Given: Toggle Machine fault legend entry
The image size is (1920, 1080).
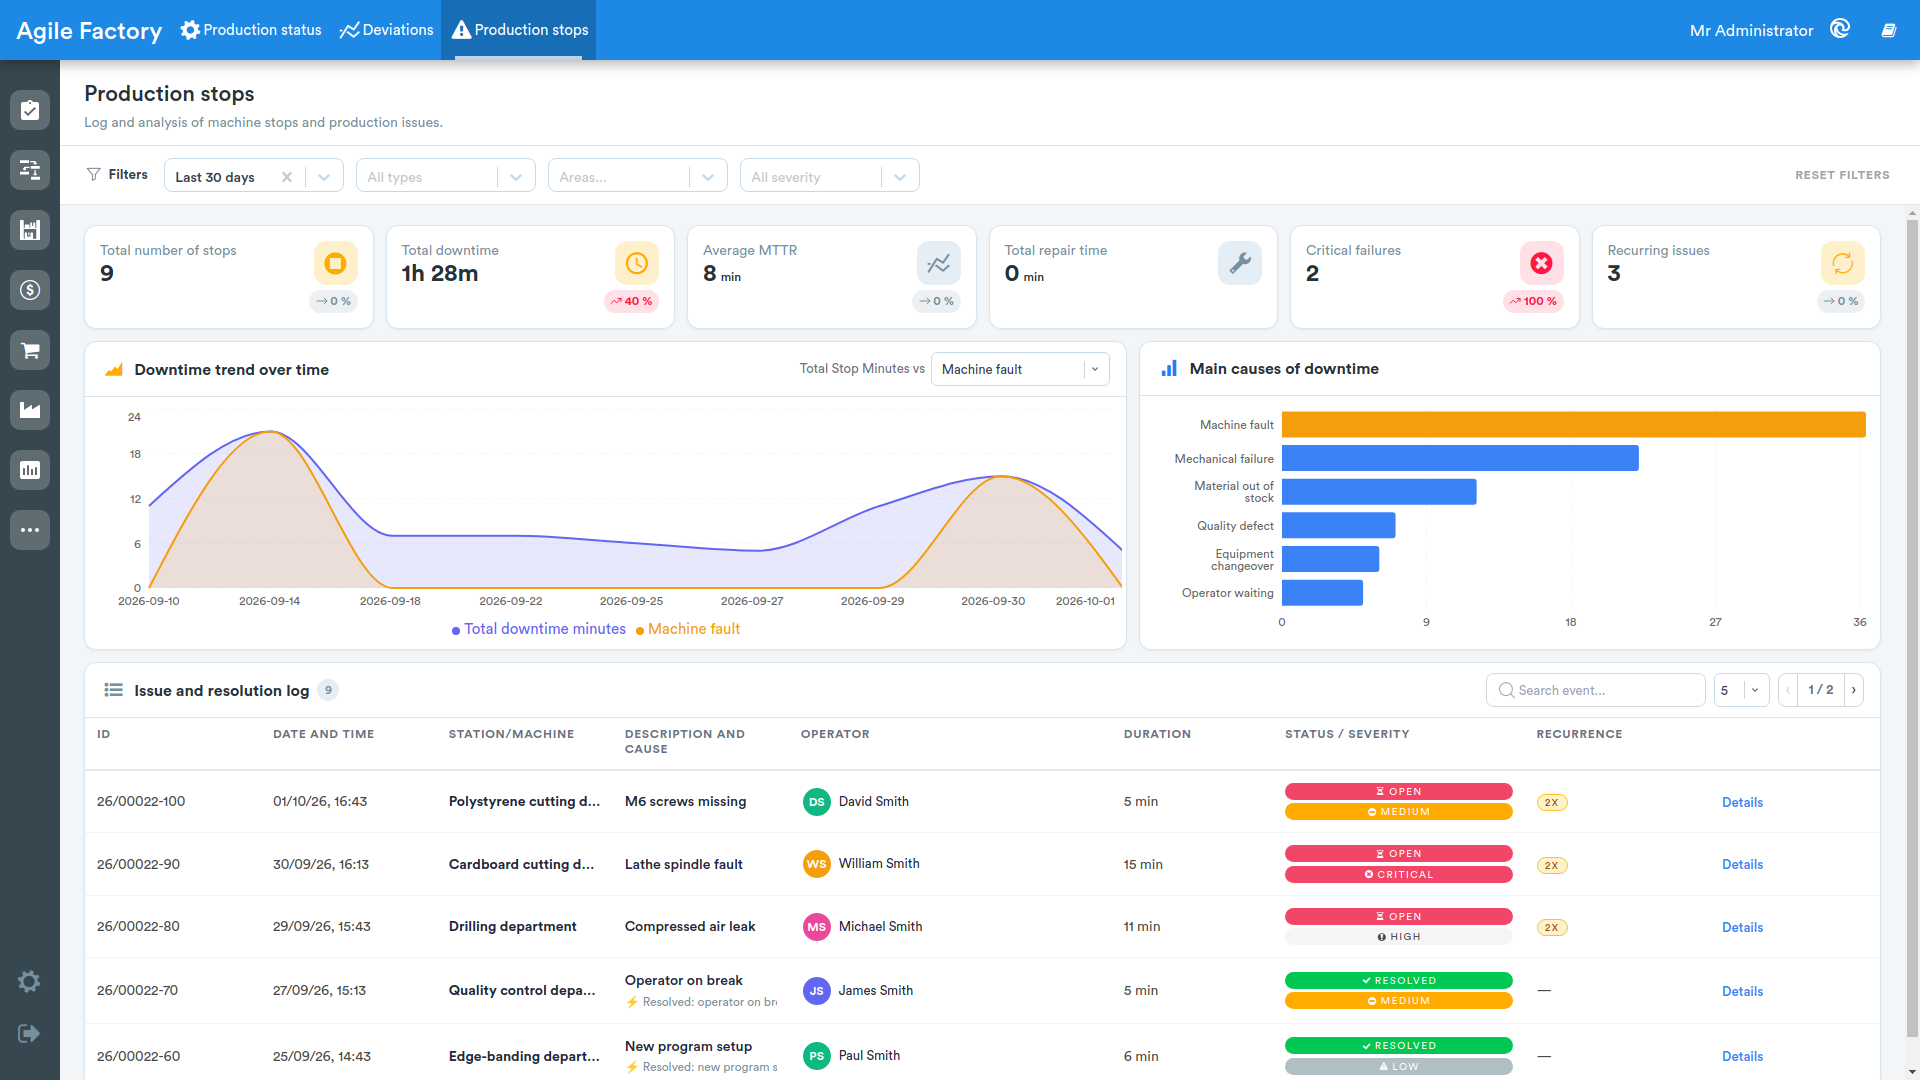Looking at the screenshot, I should [x=688, y=629].
